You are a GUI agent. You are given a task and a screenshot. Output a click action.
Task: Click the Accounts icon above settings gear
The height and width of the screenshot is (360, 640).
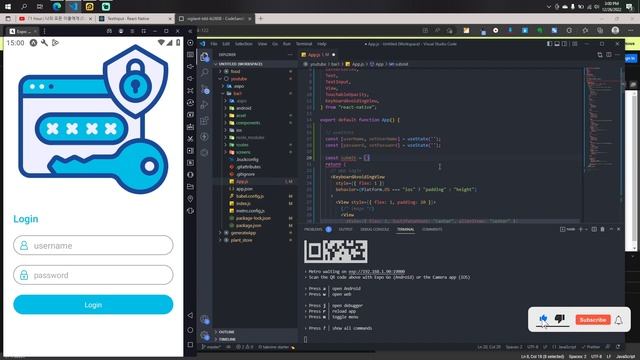[204, 319]
